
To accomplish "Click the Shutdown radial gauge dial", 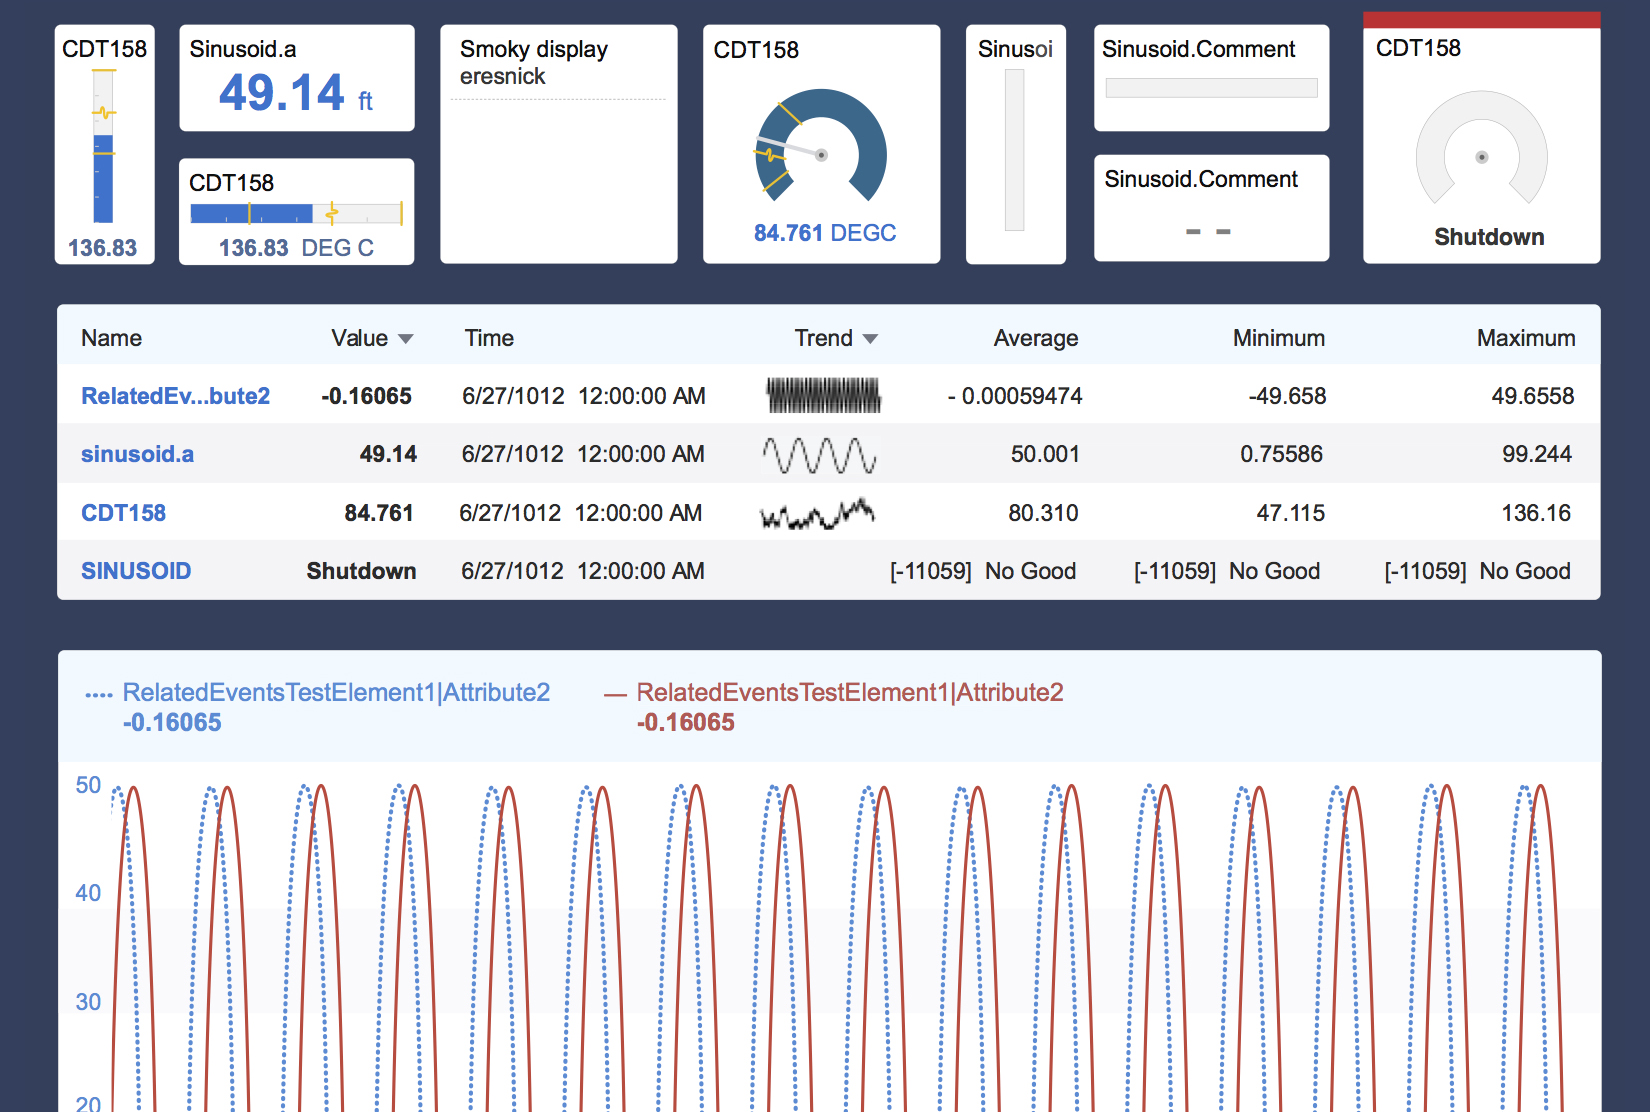I will point(1482,148).
